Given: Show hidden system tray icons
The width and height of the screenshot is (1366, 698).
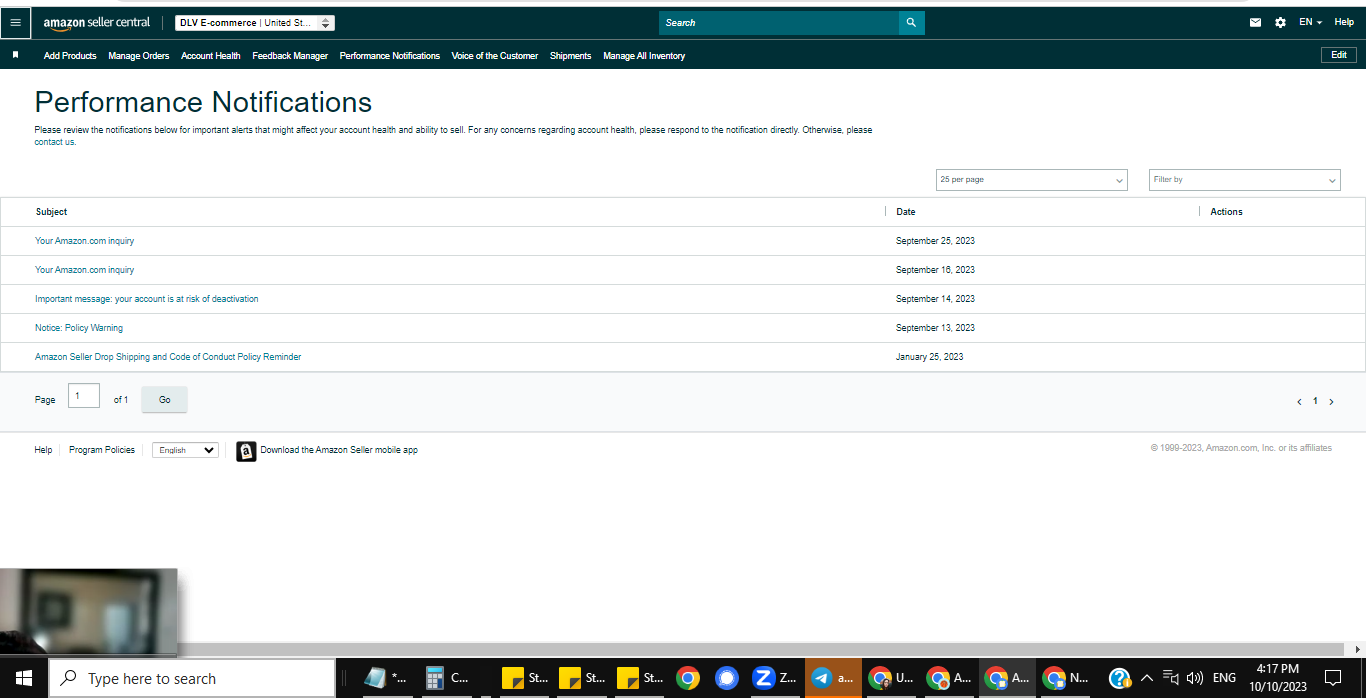Looking at the screenshot, I should [x=1146, y=678].
